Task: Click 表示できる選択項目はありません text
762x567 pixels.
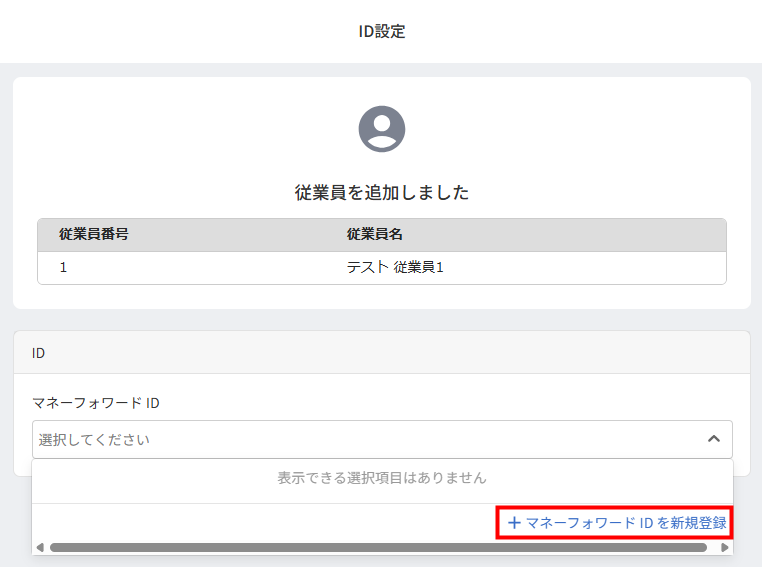Action: [x=381, y=478]
